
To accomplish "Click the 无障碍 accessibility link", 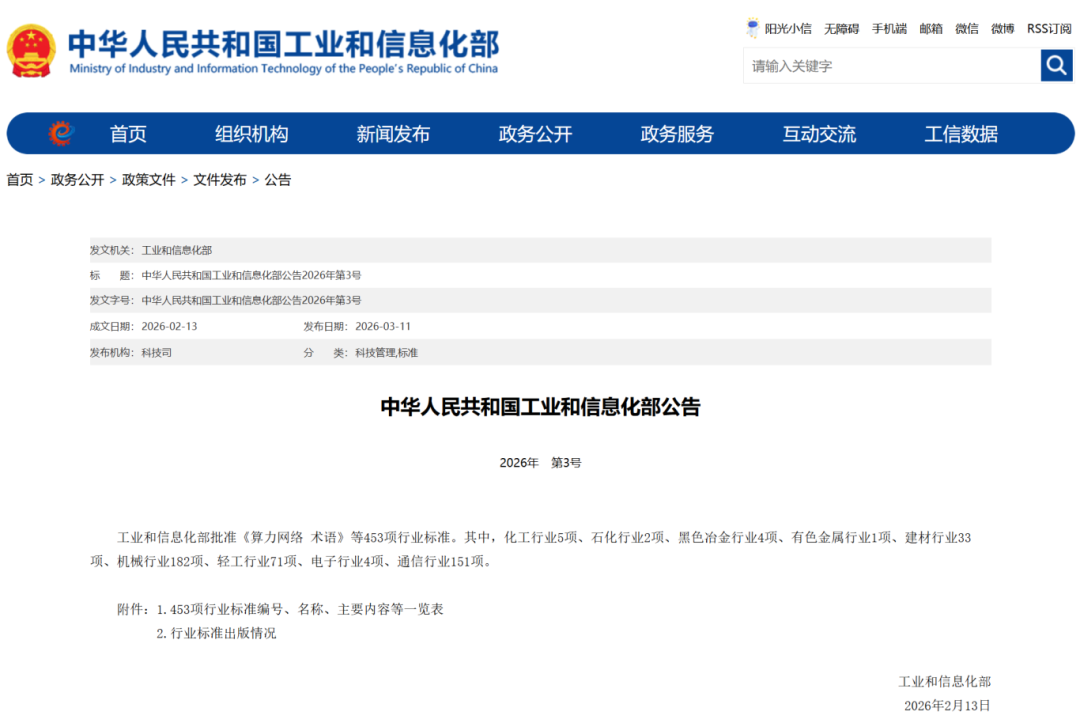I will coord(841,29).
